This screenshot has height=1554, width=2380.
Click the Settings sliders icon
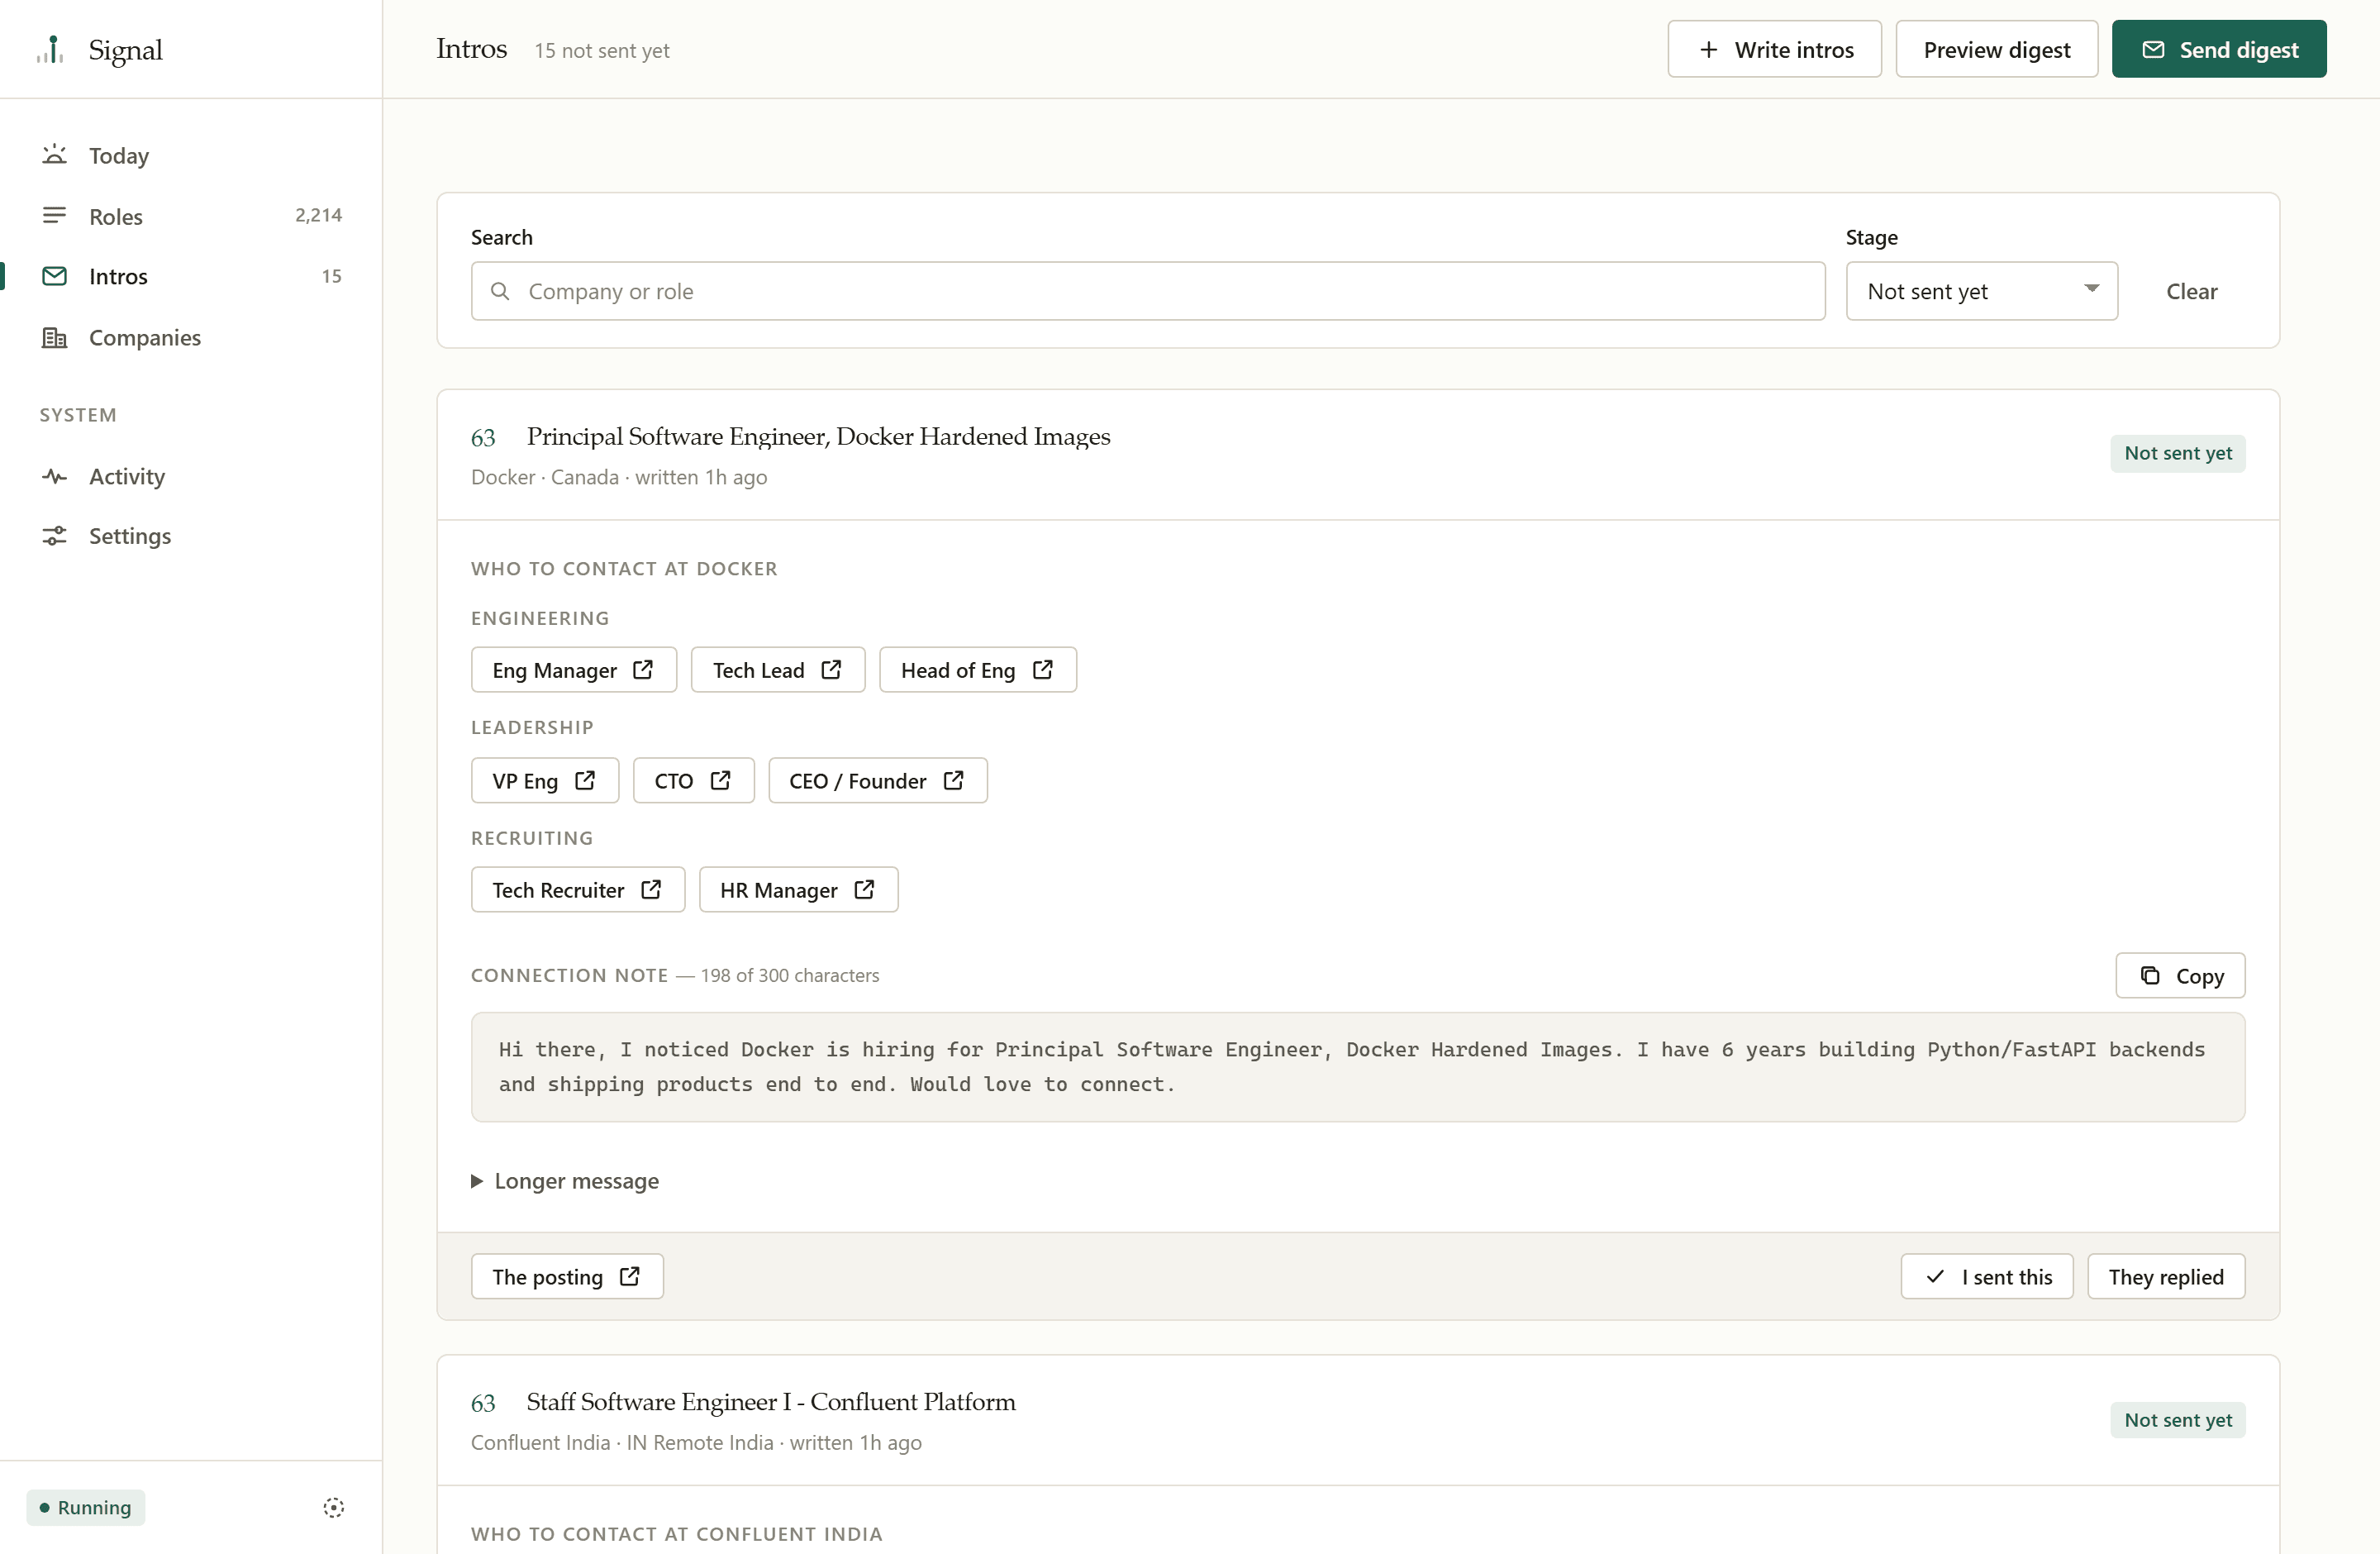click(x=54, y=536)
